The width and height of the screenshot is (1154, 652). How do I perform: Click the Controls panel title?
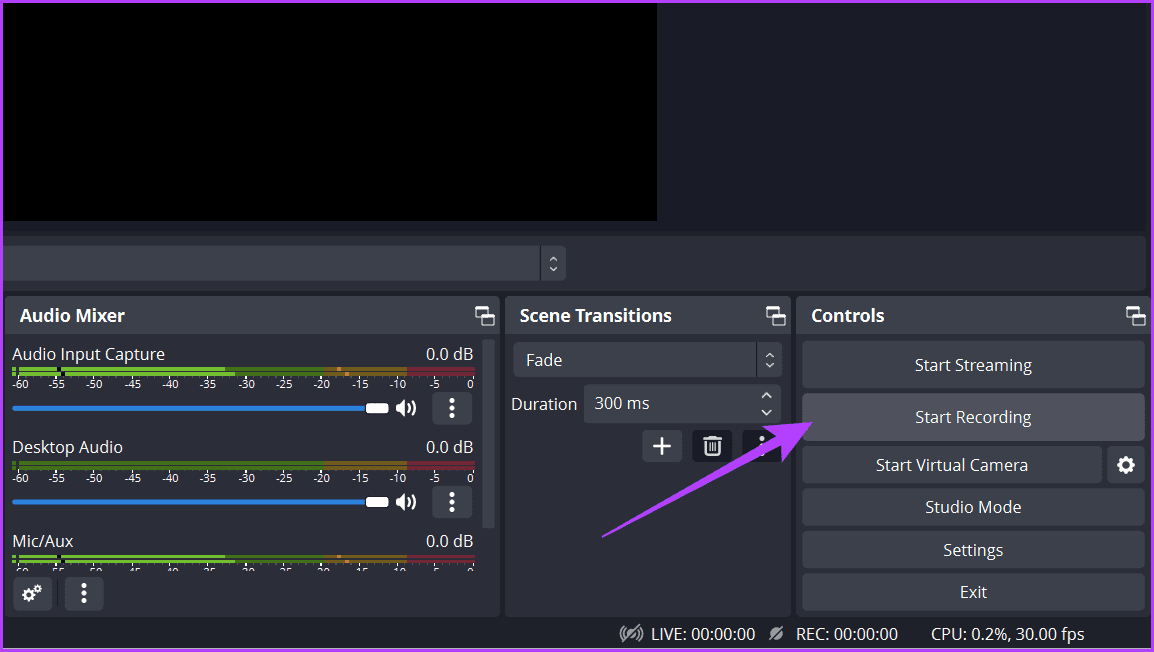tap(848, 316)
